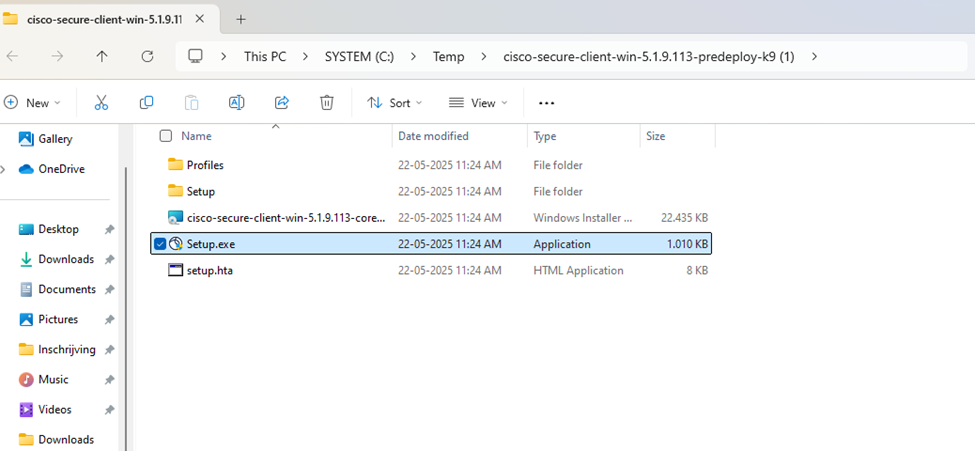The height and width of the screenshot is (451, 975).
Task: Click the Delete trash bin icon
Action: pos(326,103)
